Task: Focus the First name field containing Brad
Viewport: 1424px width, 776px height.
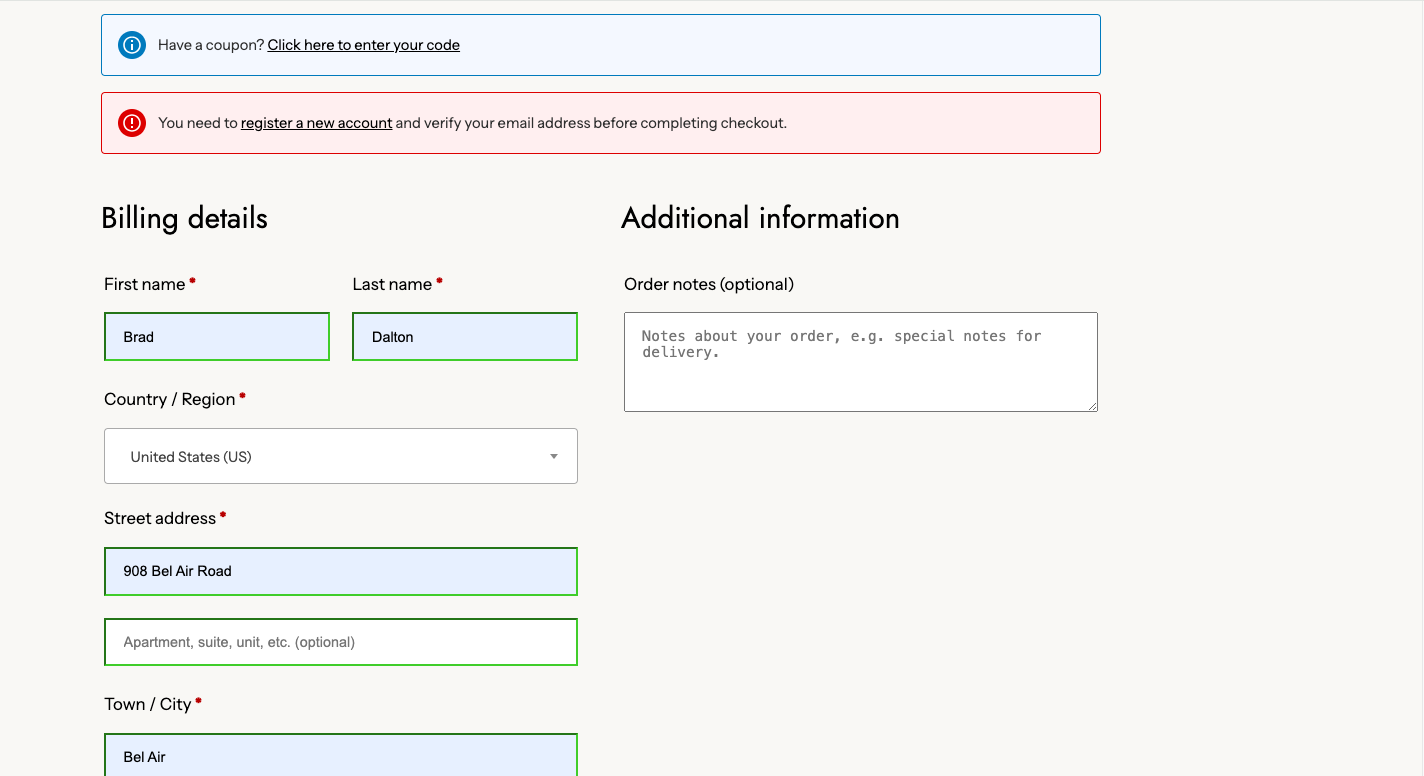Action: tap(217, 337)
